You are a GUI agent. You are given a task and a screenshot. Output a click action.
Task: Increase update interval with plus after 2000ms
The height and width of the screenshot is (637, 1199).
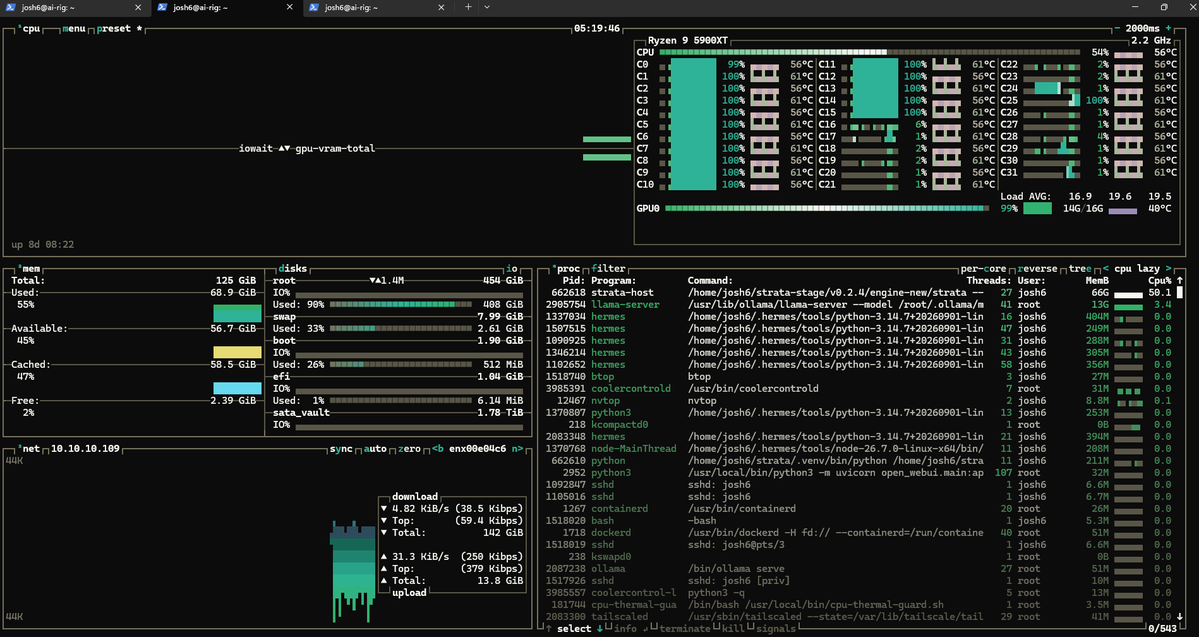pyautogui.click(x=1168, y=28)
